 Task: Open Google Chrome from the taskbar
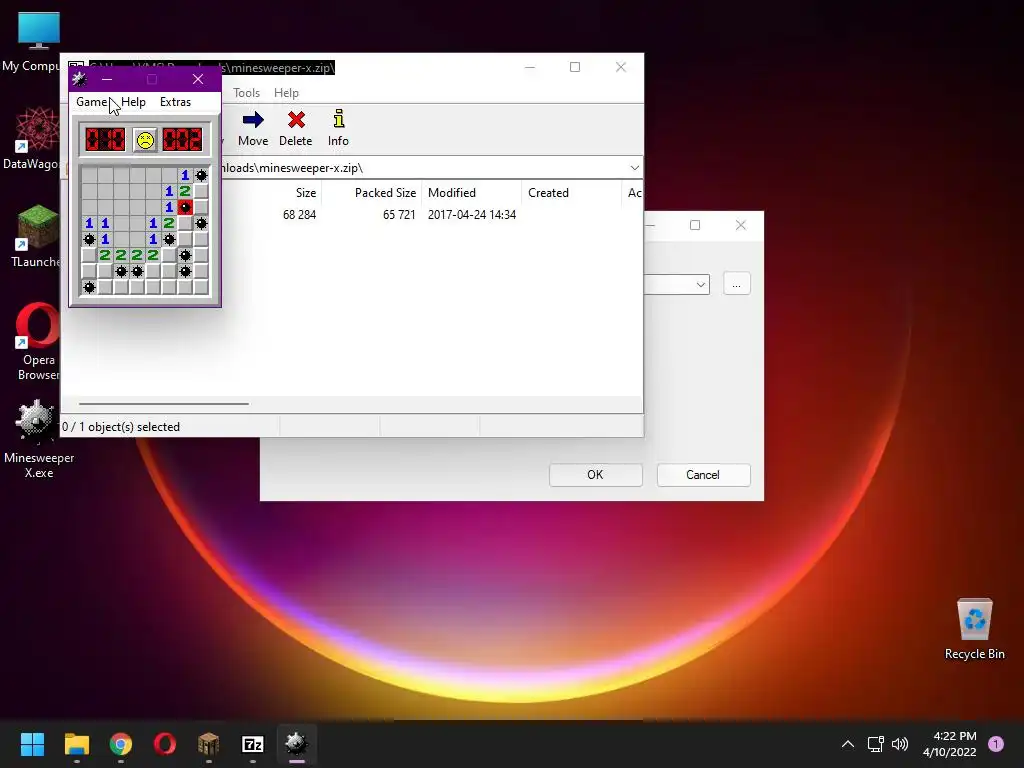[x=121, y=744]
